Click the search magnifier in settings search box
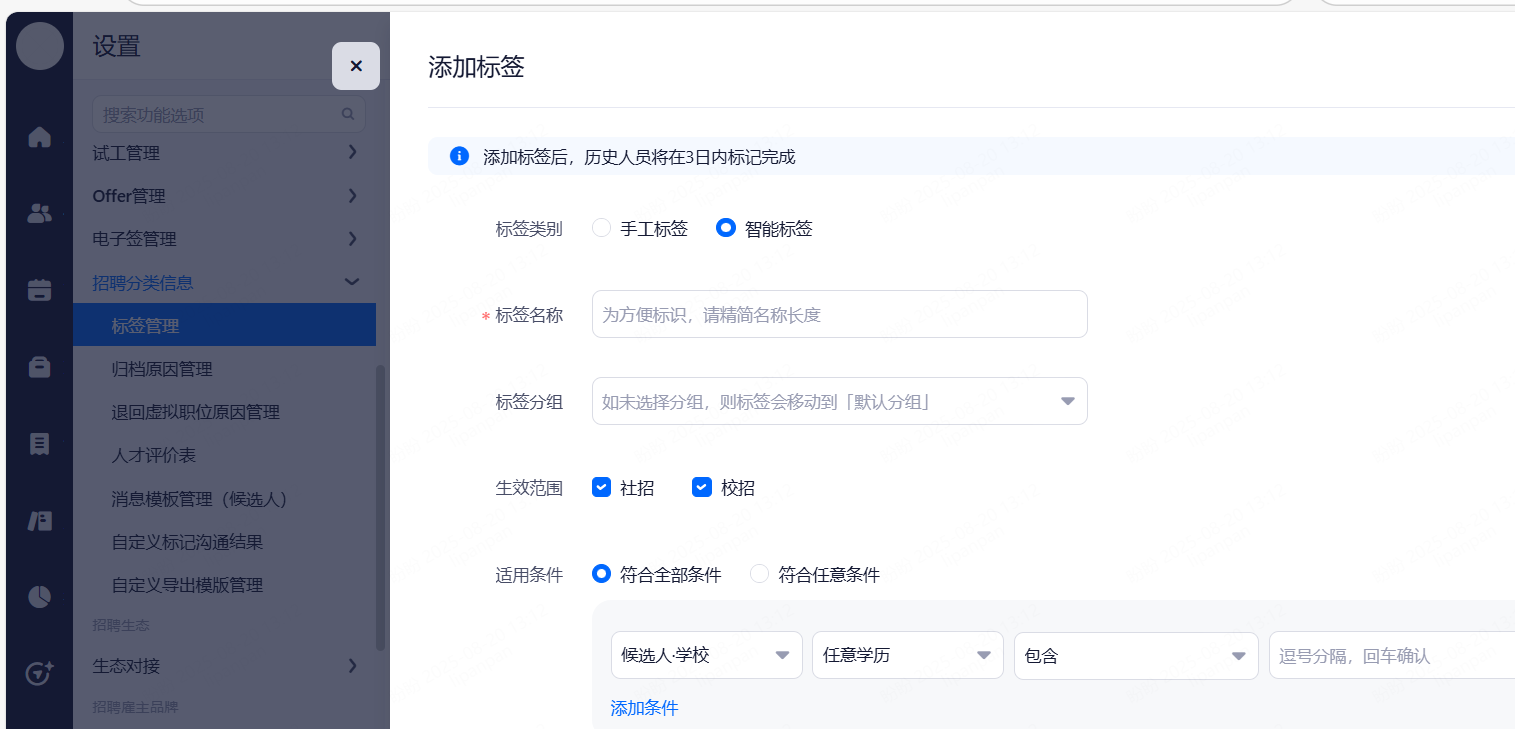 pos(348,115)
